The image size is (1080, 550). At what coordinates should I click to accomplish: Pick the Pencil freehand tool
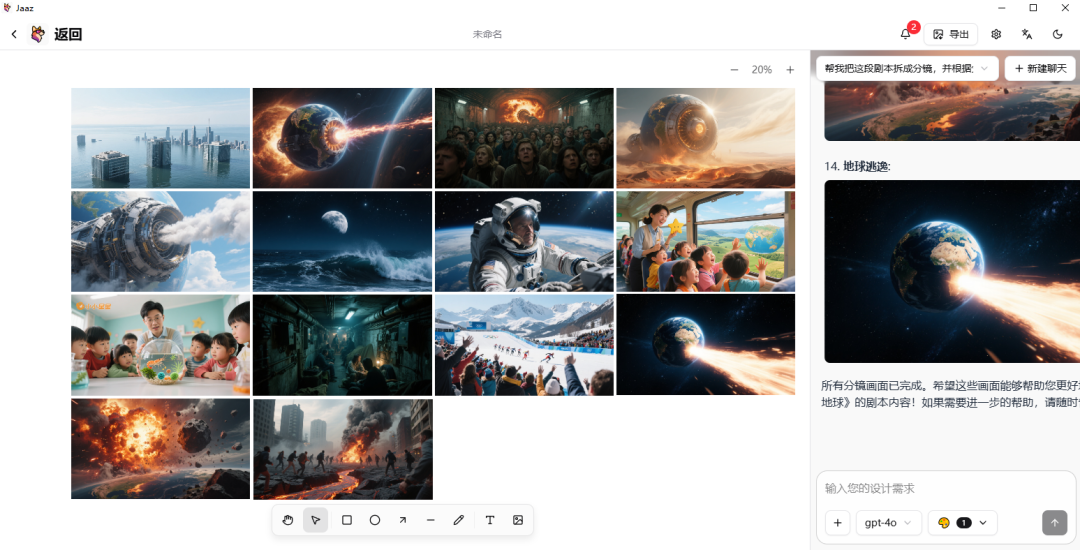pyautogui.click(x=459, y=520)
